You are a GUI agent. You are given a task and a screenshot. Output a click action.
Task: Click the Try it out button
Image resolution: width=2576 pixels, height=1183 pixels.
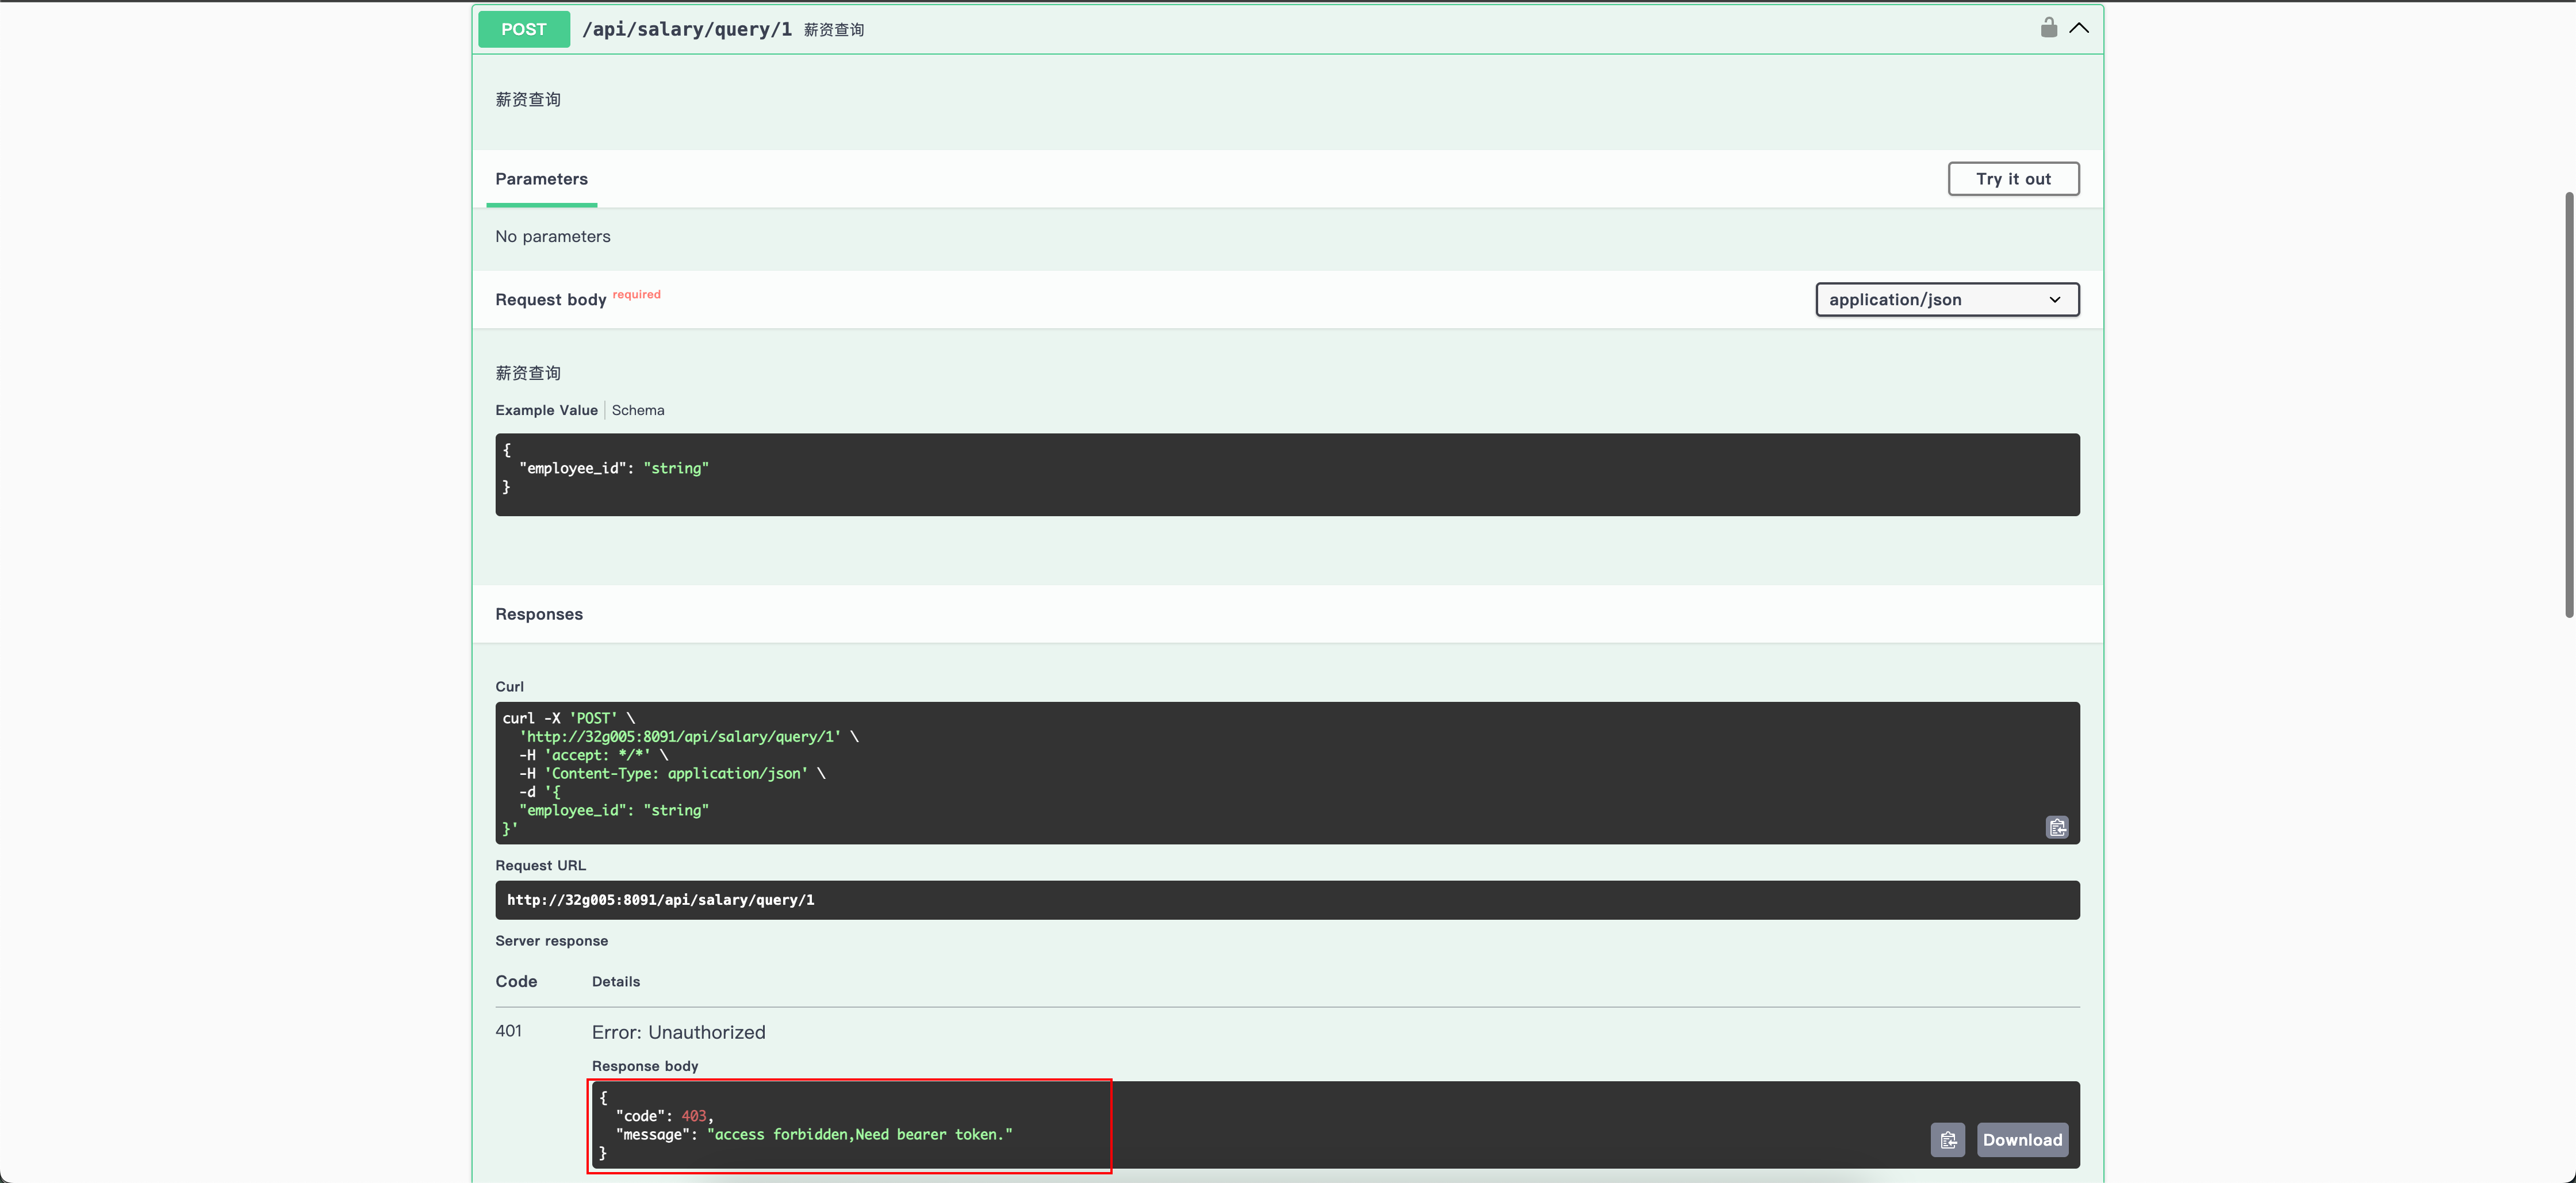(2013, 179)
